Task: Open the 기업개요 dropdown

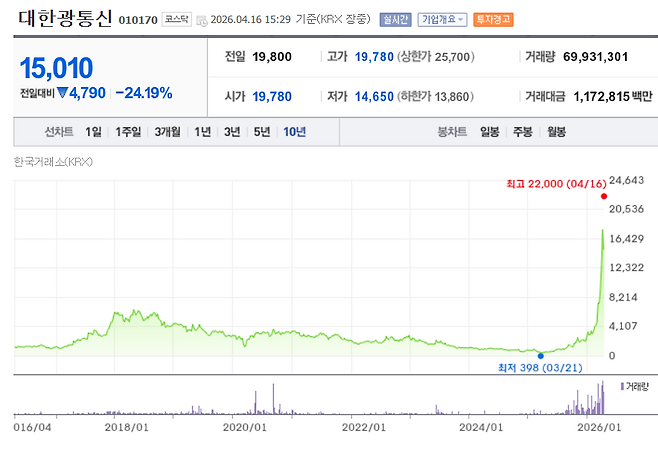Action: tap(442, 20)
